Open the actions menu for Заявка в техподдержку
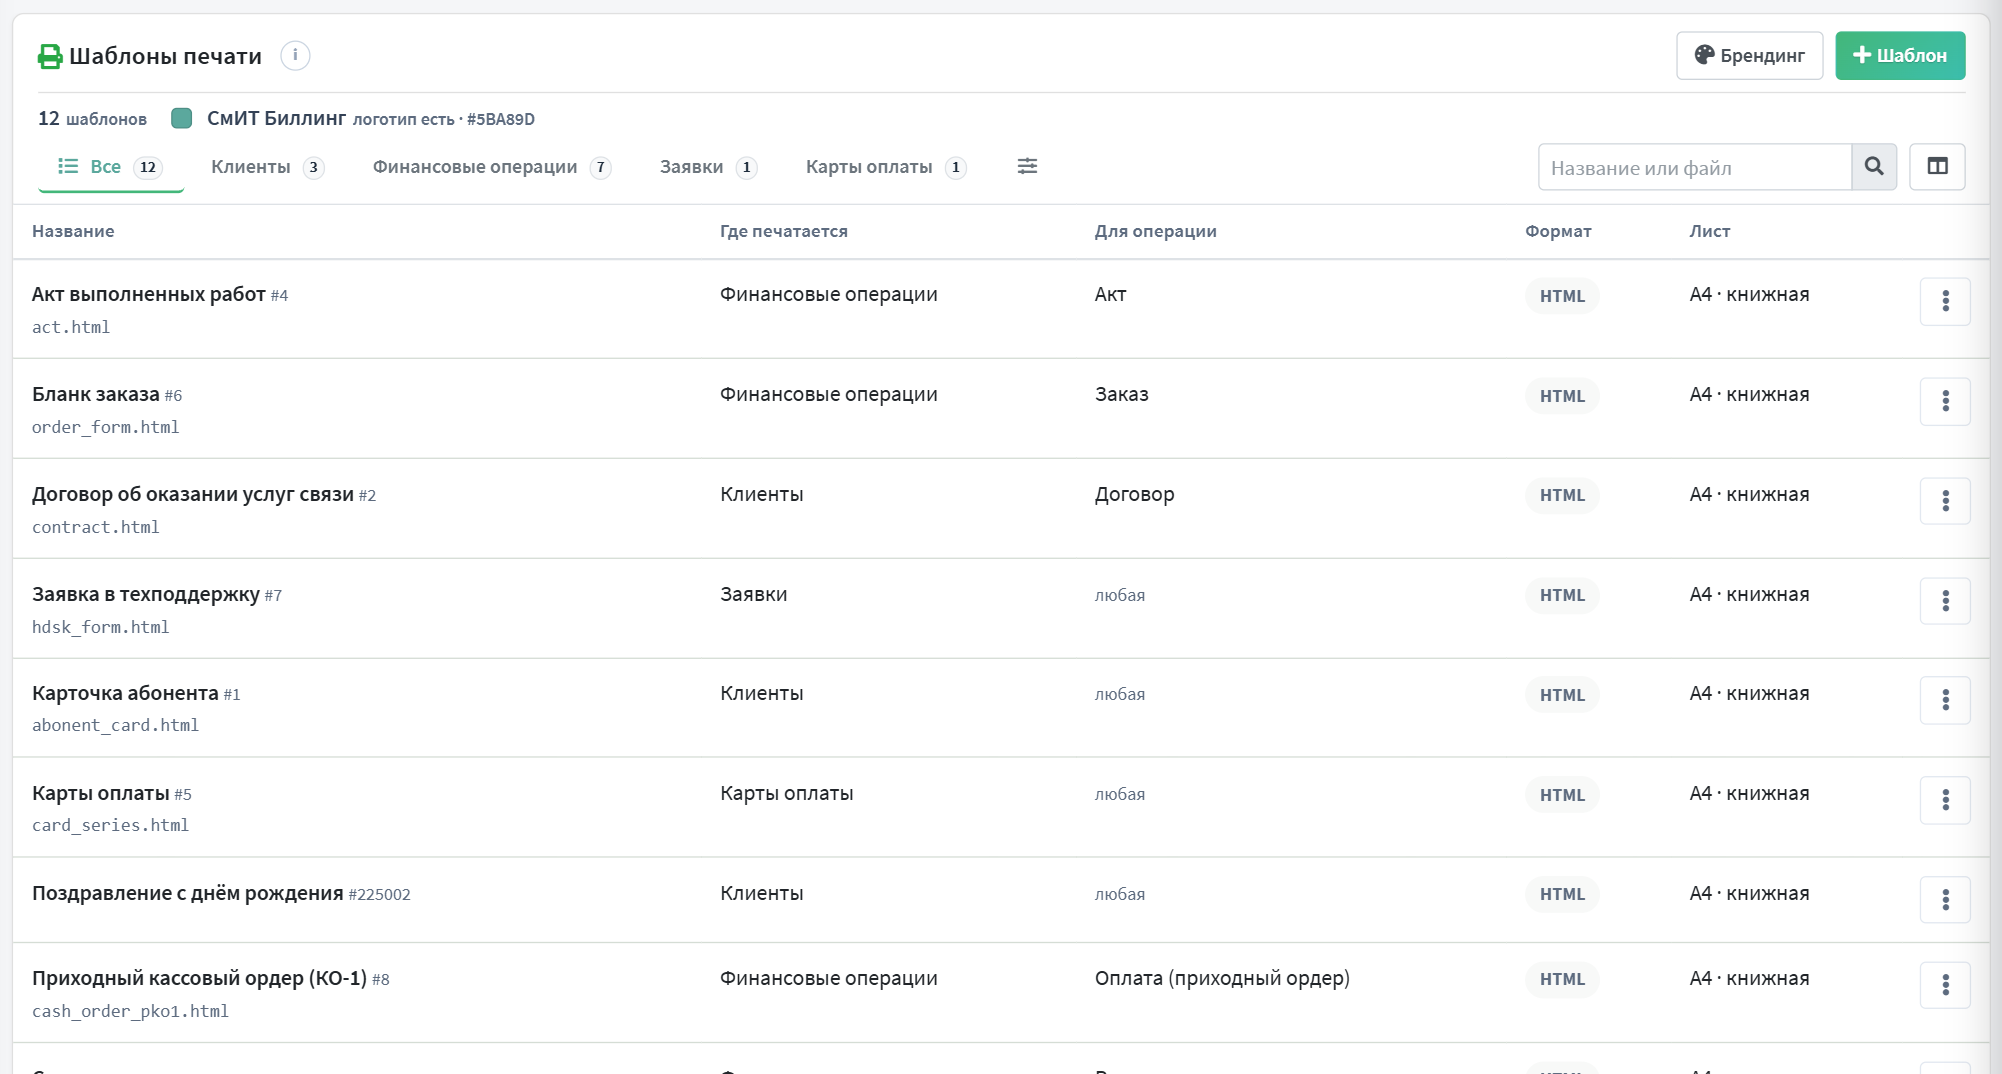2002x1074 pixels. 1945,600
